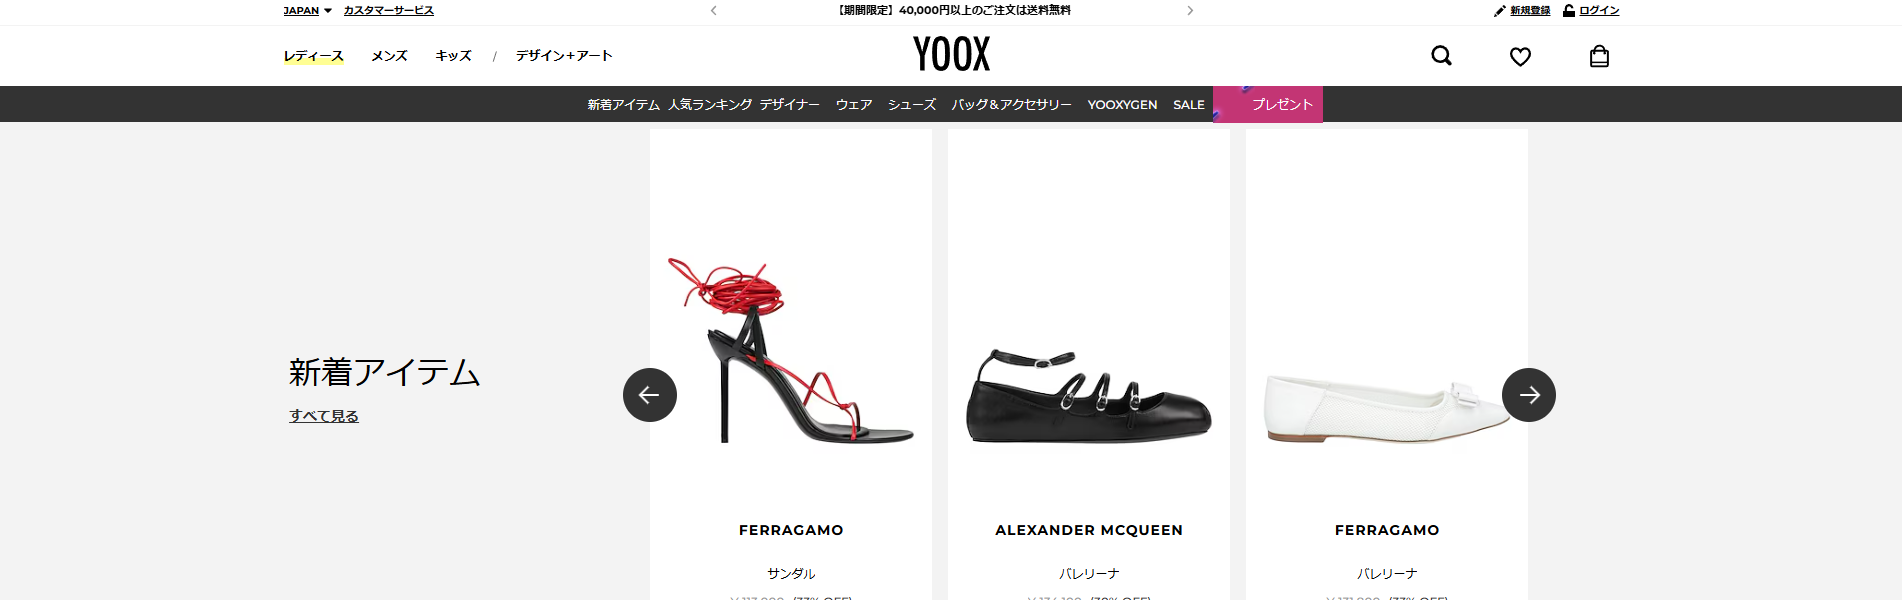Click ログイン login link

1591,11
